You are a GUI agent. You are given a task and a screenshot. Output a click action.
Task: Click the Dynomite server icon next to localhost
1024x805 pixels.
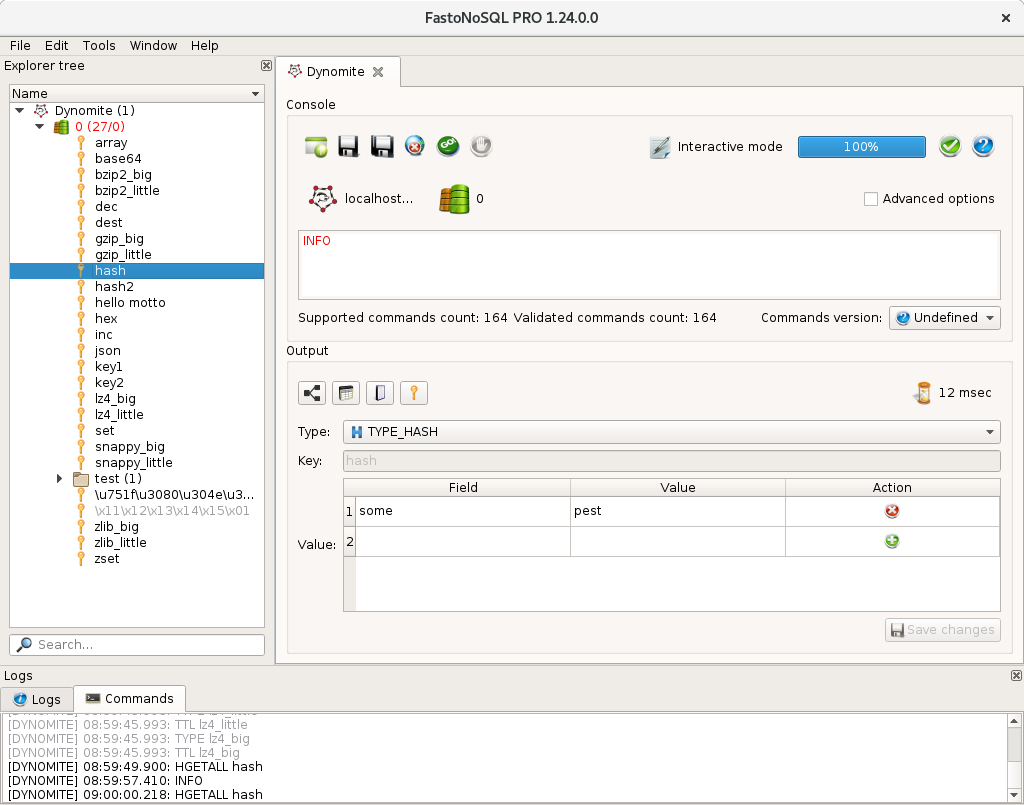pyautogui.click(x=323, y=198)
